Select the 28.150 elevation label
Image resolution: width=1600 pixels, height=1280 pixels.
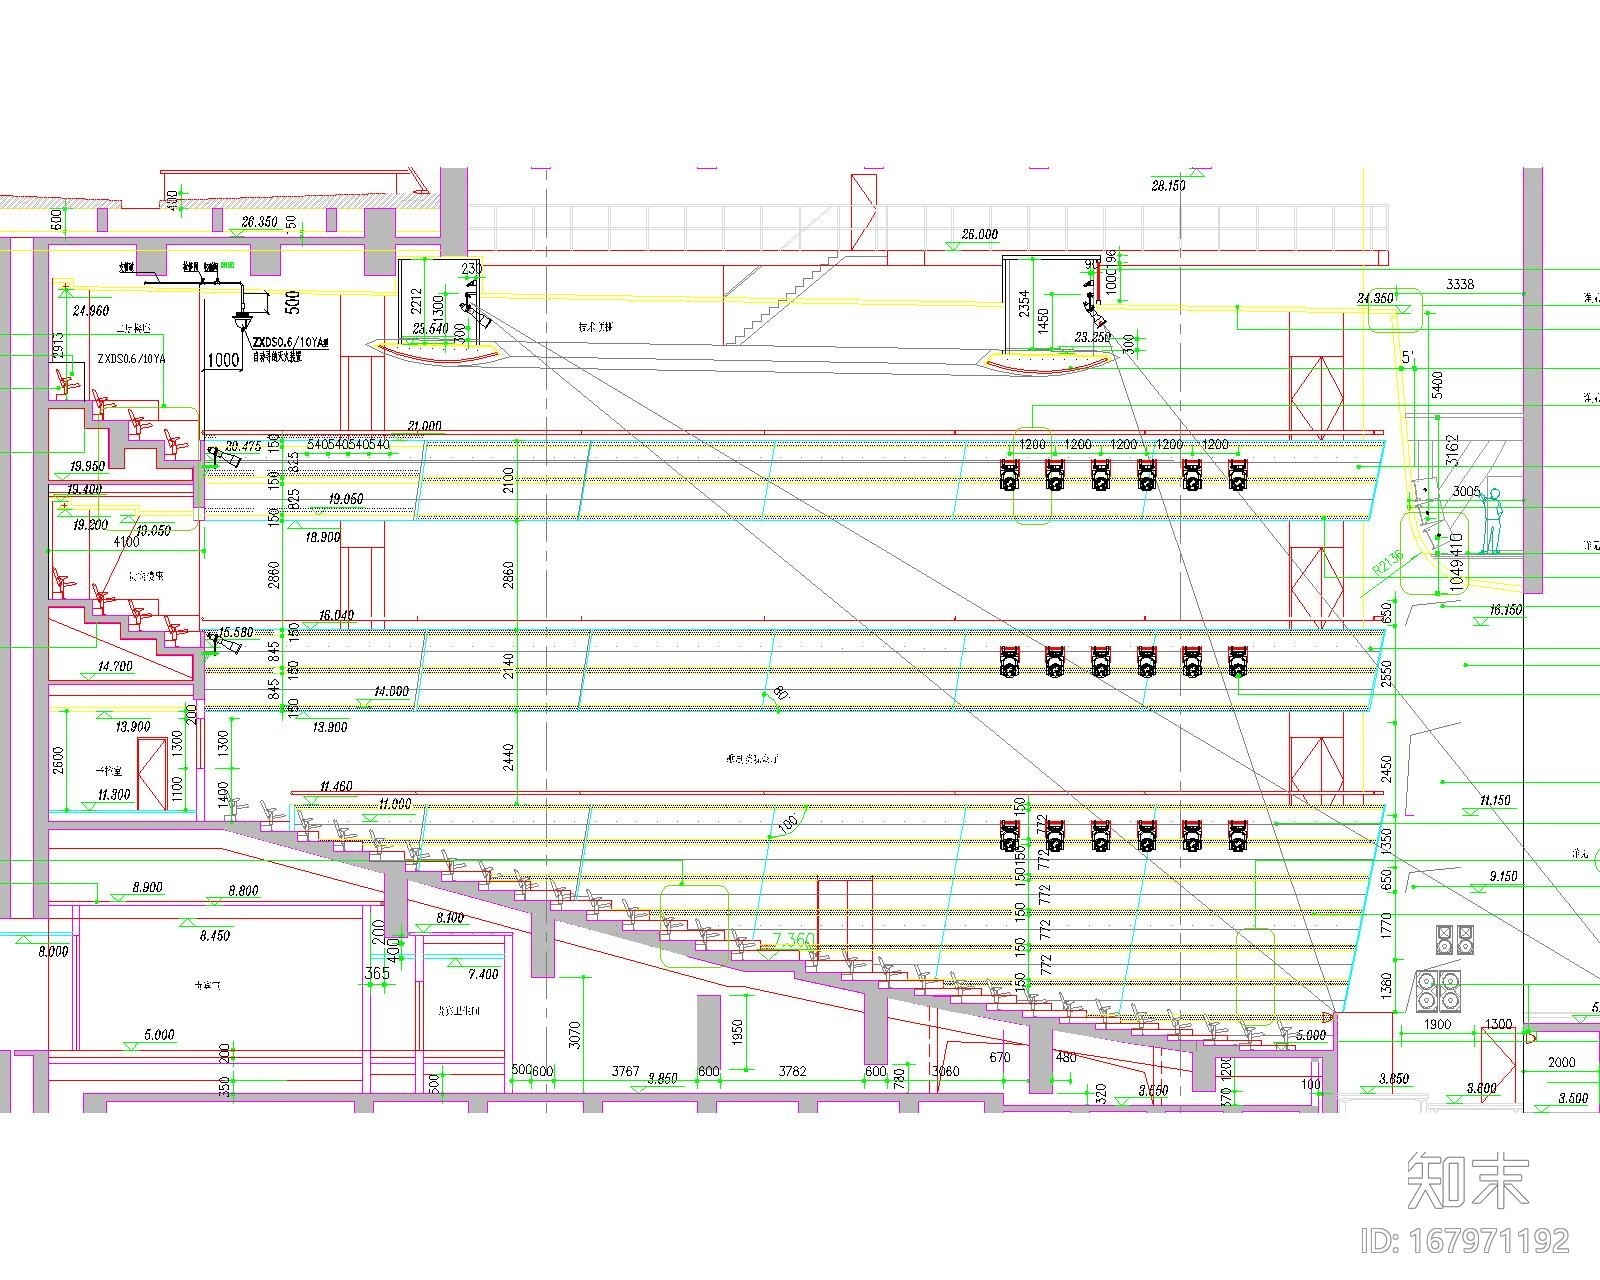click(x=1168, y=185)
